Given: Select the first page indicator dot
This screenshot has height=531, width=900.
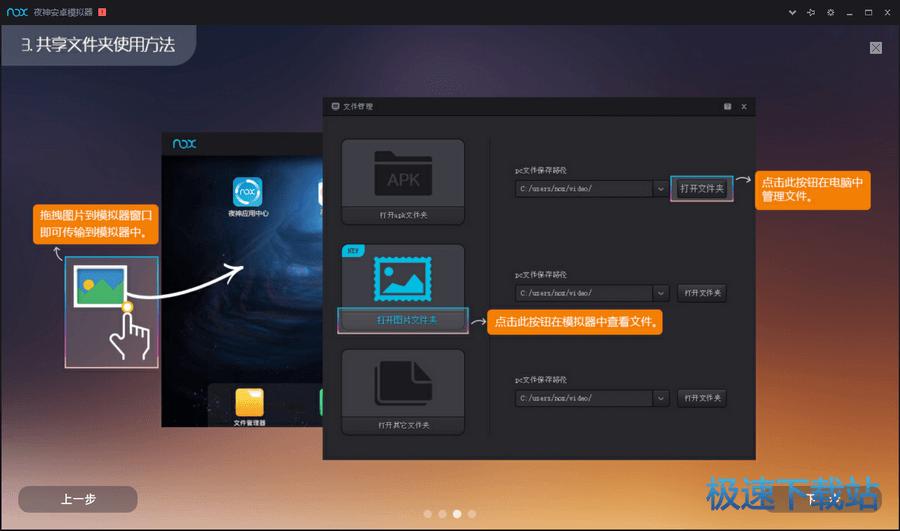Looking at the screenshot, I should (x=427, y=513).
